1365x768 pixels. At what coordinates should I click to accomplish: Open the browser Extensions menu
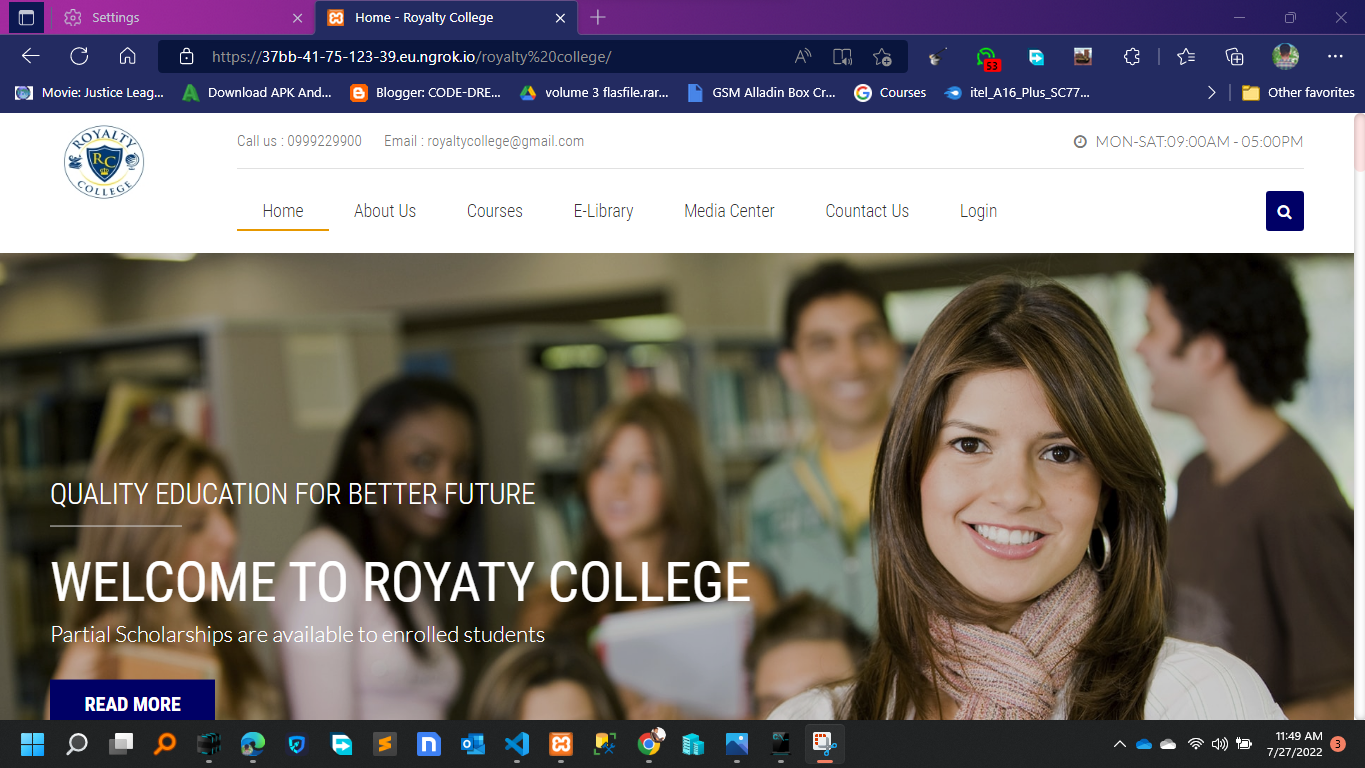click(1131, 57)
